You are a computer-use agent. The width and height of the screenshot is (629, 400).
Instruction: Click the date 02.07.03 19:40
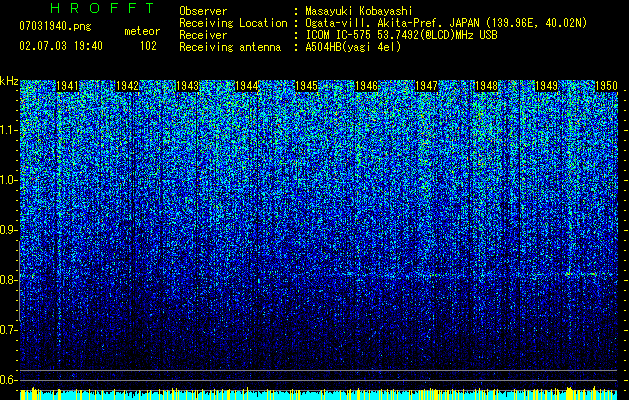[x=61, y=46]
